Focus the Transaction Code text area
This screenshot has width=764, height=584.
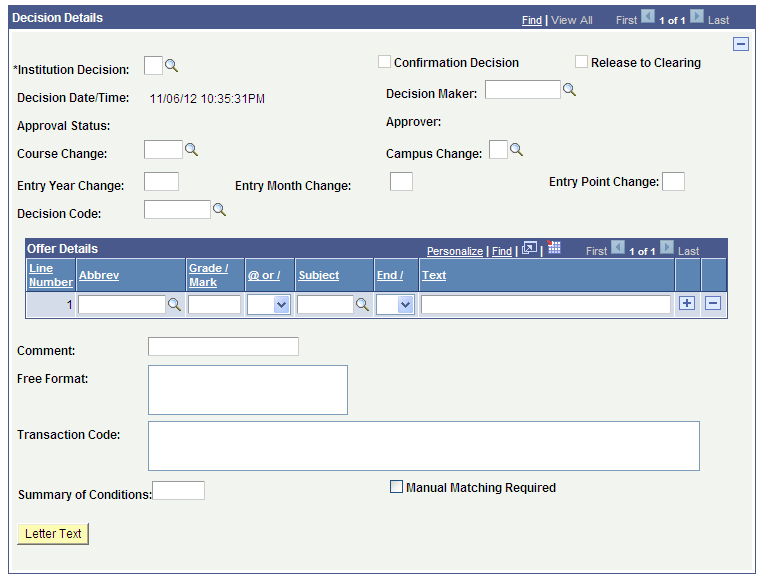[424, 446]
